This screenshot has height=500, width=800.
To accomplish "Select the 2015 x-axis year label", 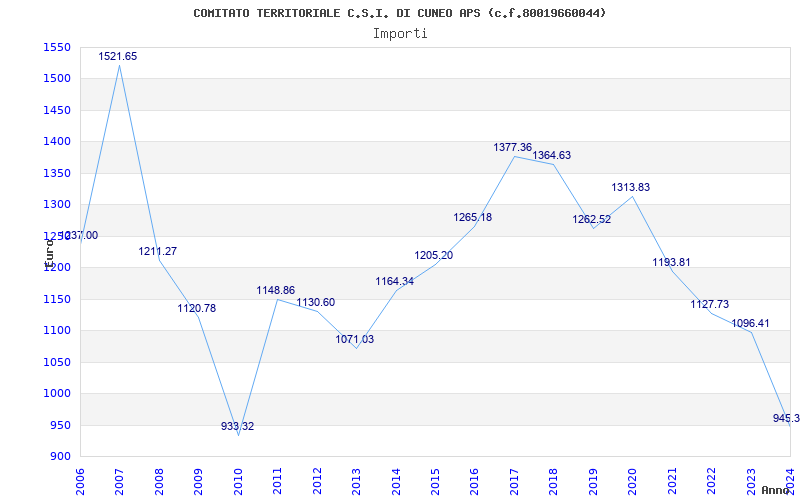I will click(x=435, y=480).
